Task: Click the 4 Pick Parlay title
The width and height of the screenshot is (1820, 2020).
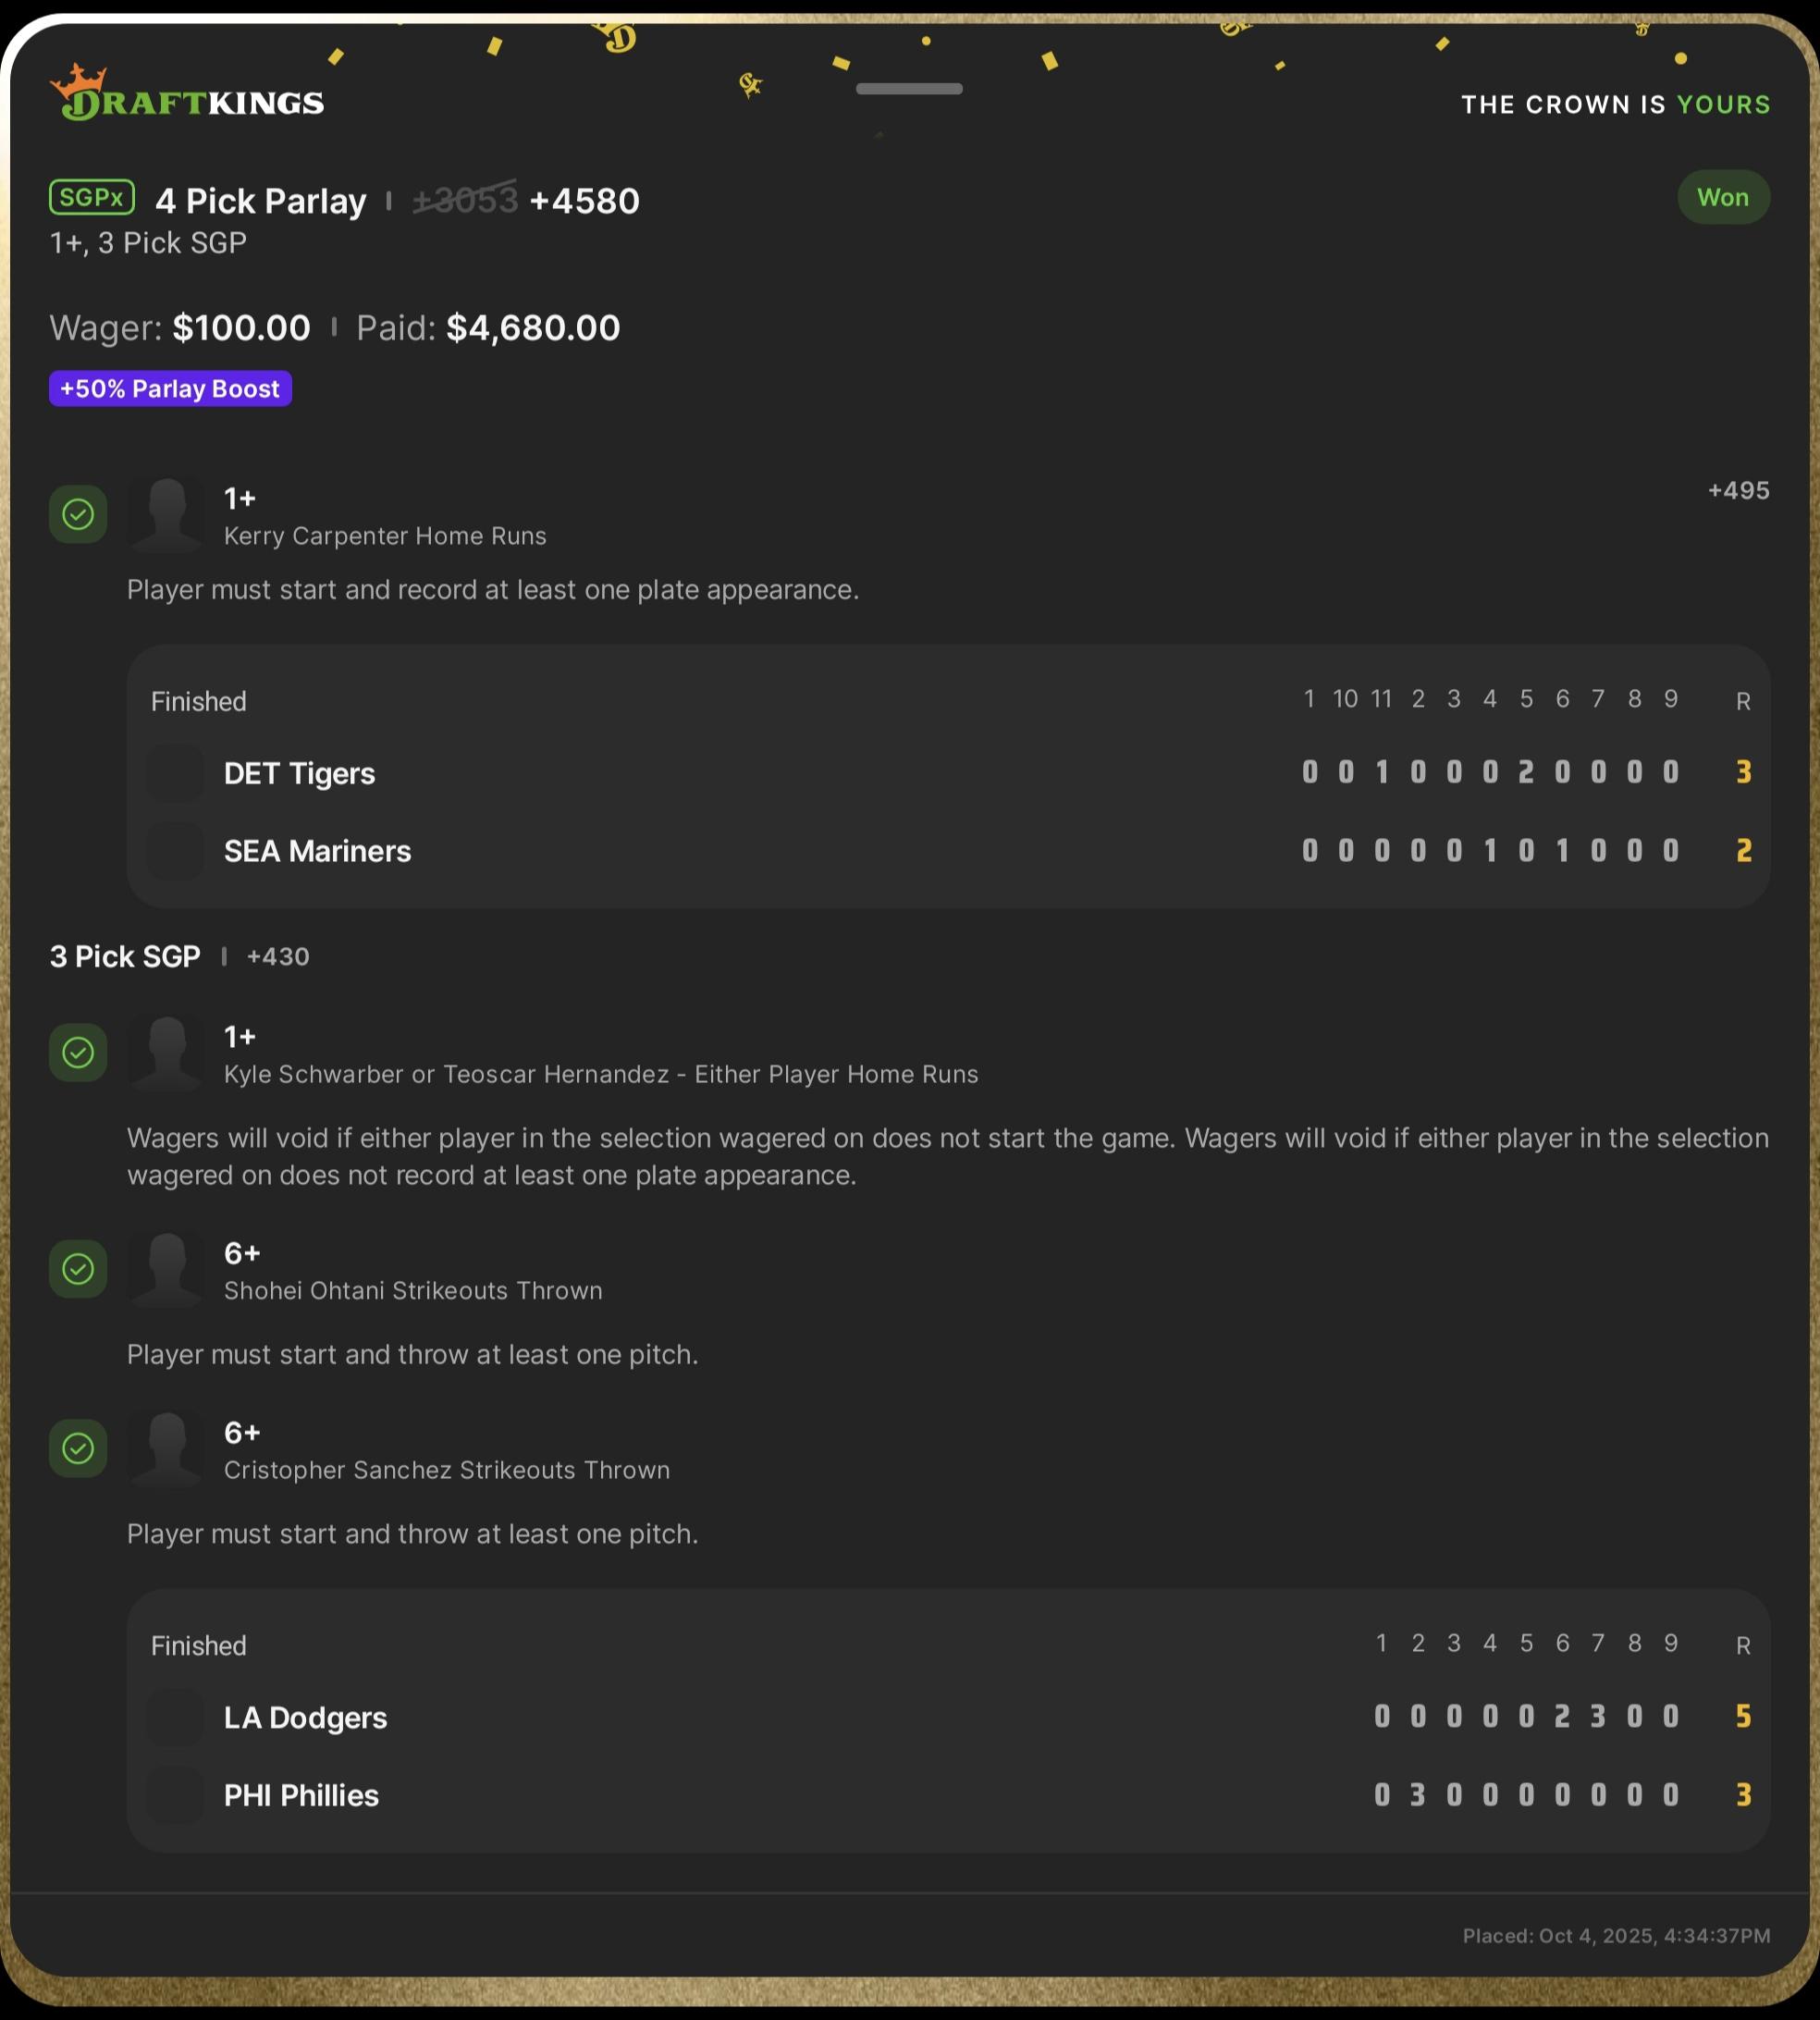Action: pos(261,201)
